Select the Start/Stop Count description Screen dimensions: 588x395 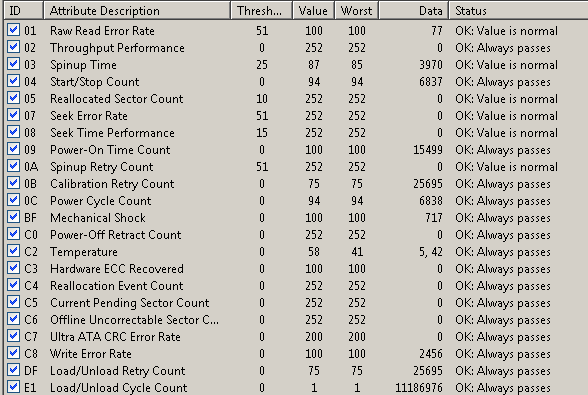pyautogui.click(x=94, y=82)
